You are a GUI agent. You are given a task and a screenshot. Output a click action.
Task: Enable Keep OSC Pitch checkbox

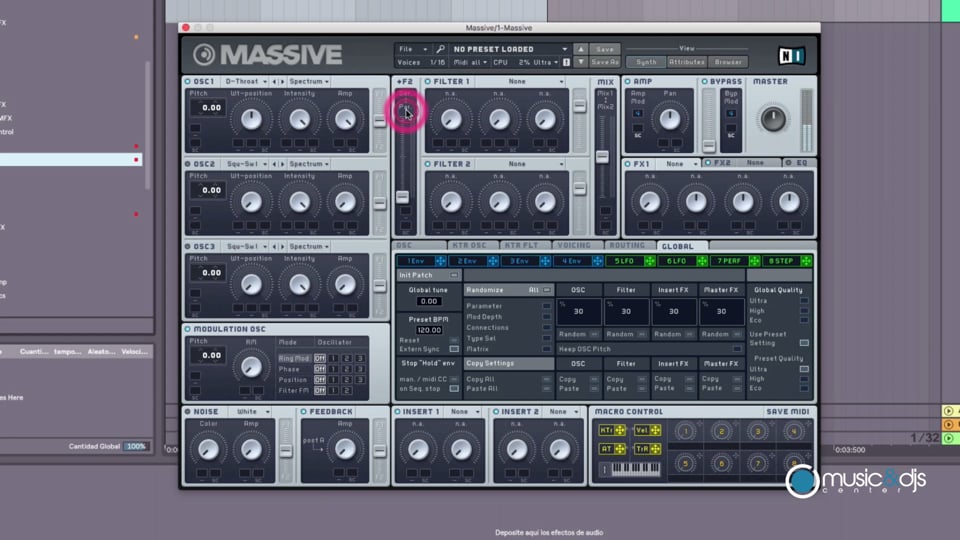(x=737, y=349)
